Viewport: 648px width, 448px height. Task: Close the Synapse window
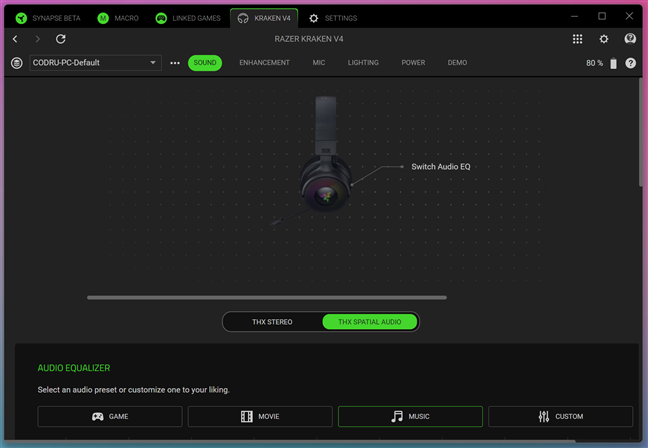(629, 17)
